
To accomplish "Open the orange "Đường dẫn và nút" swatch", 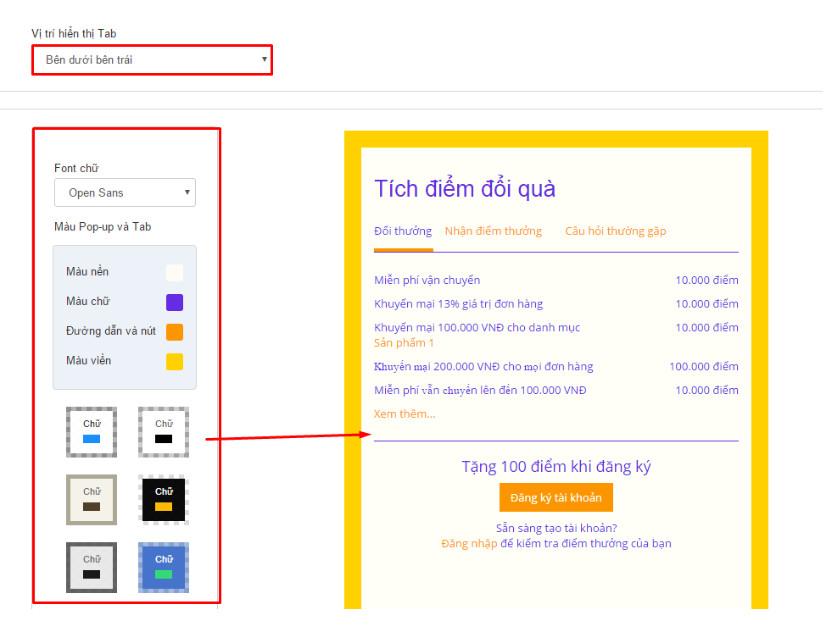I will (x=174, y=332).
